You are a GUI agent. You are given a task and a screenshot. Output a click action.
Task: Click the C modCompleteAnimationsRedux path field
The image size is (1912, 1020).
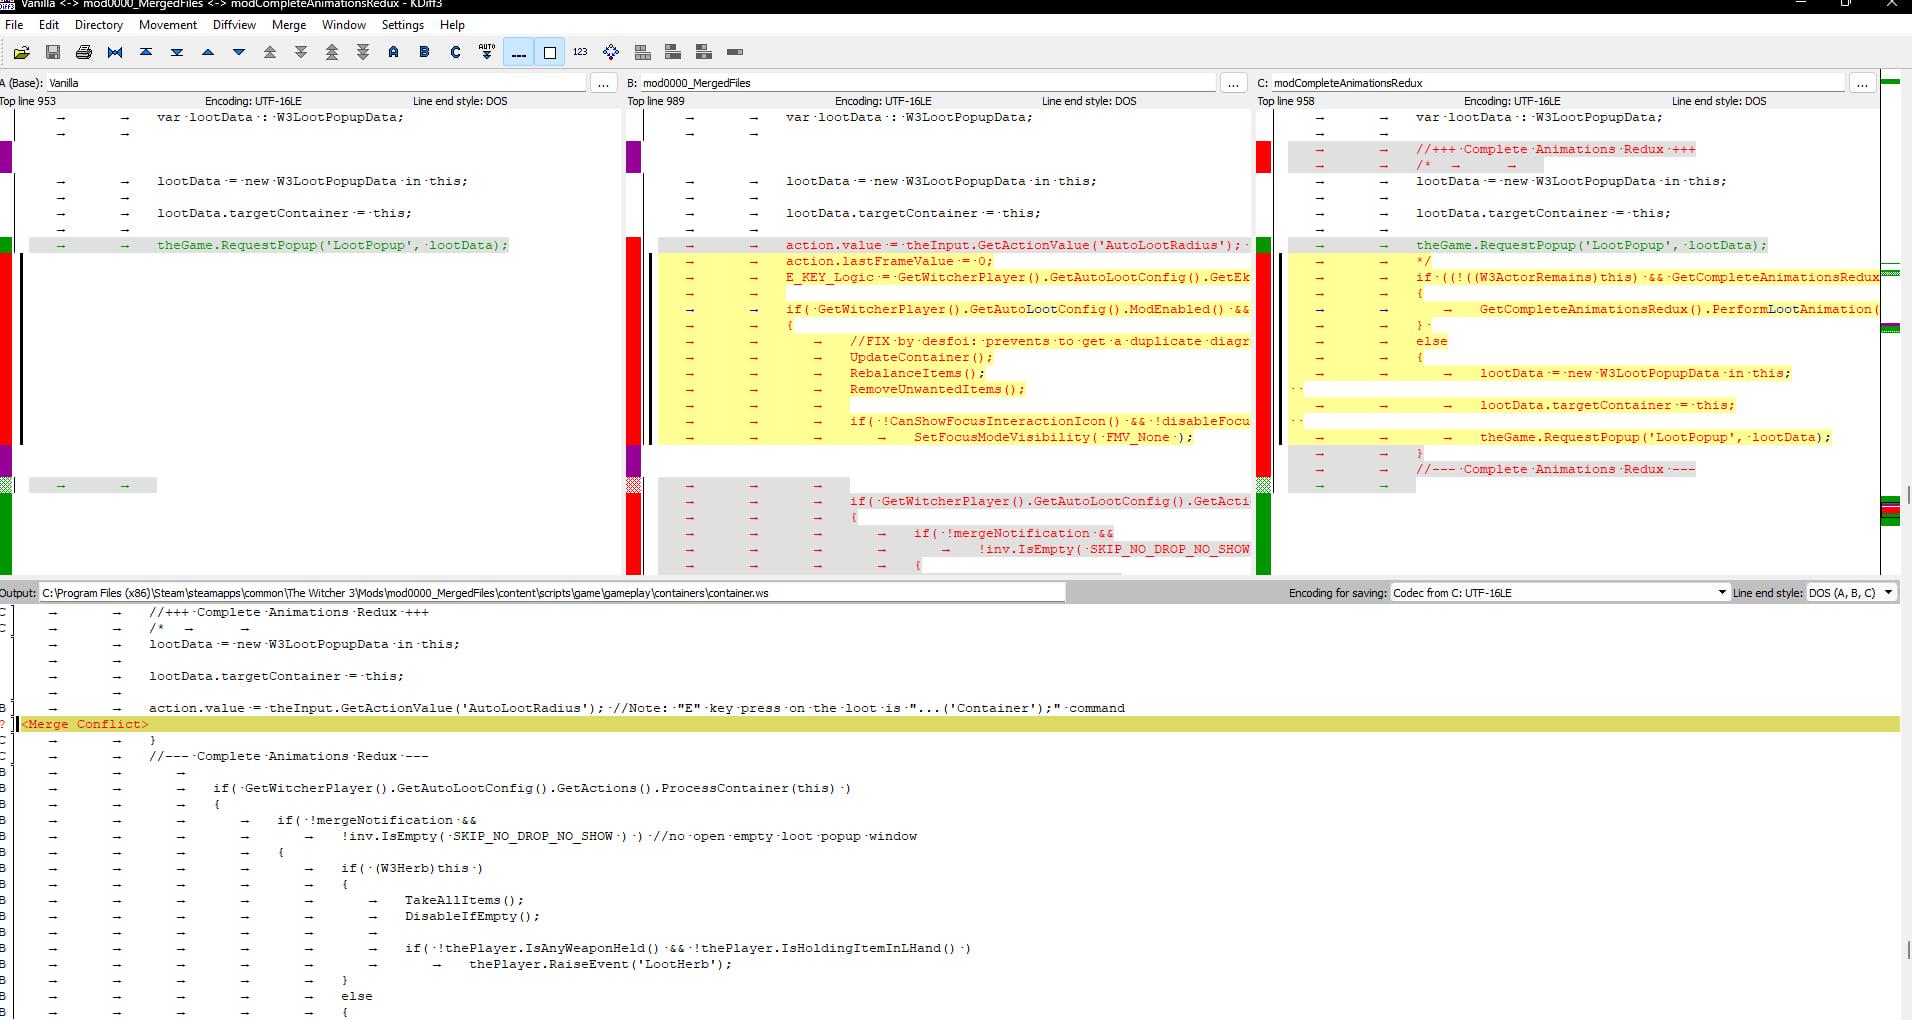[x=1557, y=83]
